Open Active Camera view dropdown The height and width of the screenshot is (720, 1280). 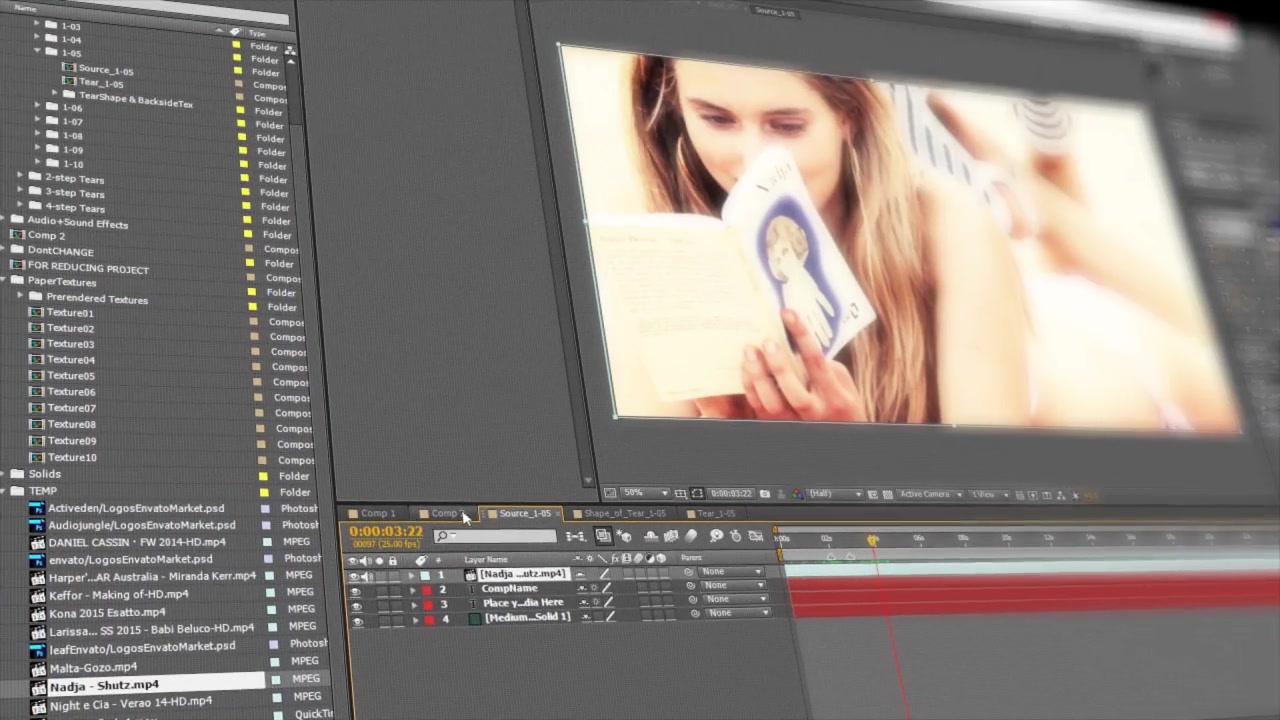click(930, 494)
